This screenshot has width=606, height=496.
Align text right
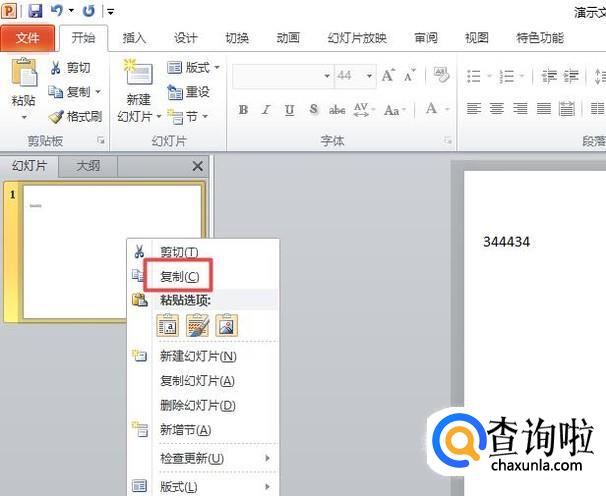[520, 109]
